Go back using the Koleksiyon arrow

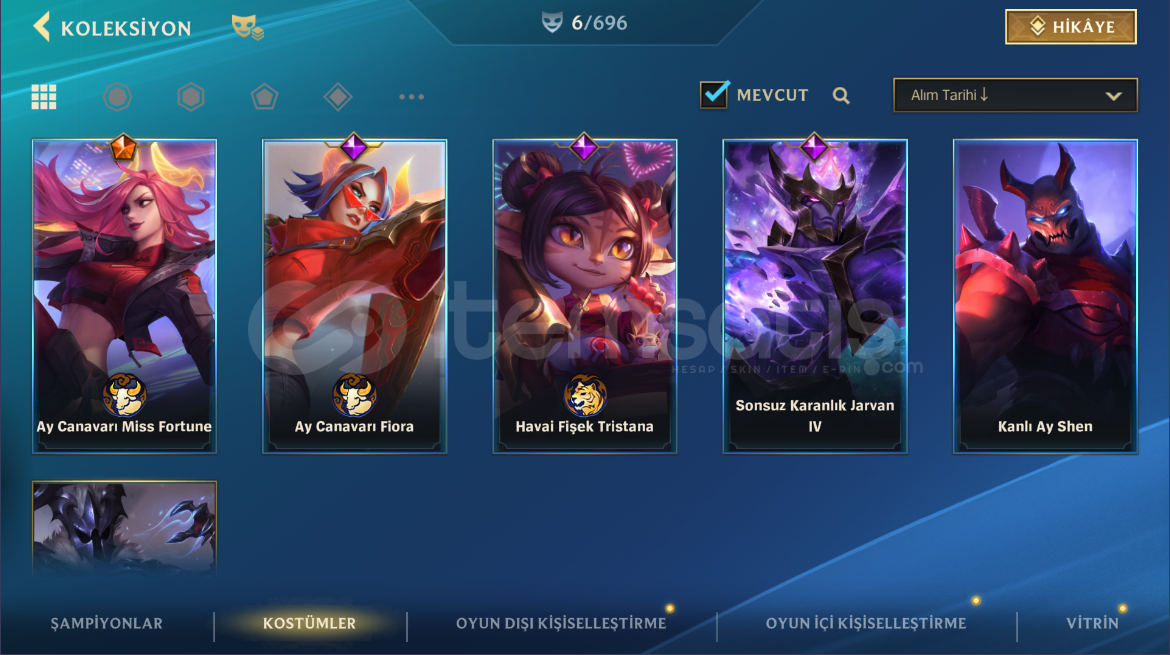(x=42, y=27)
